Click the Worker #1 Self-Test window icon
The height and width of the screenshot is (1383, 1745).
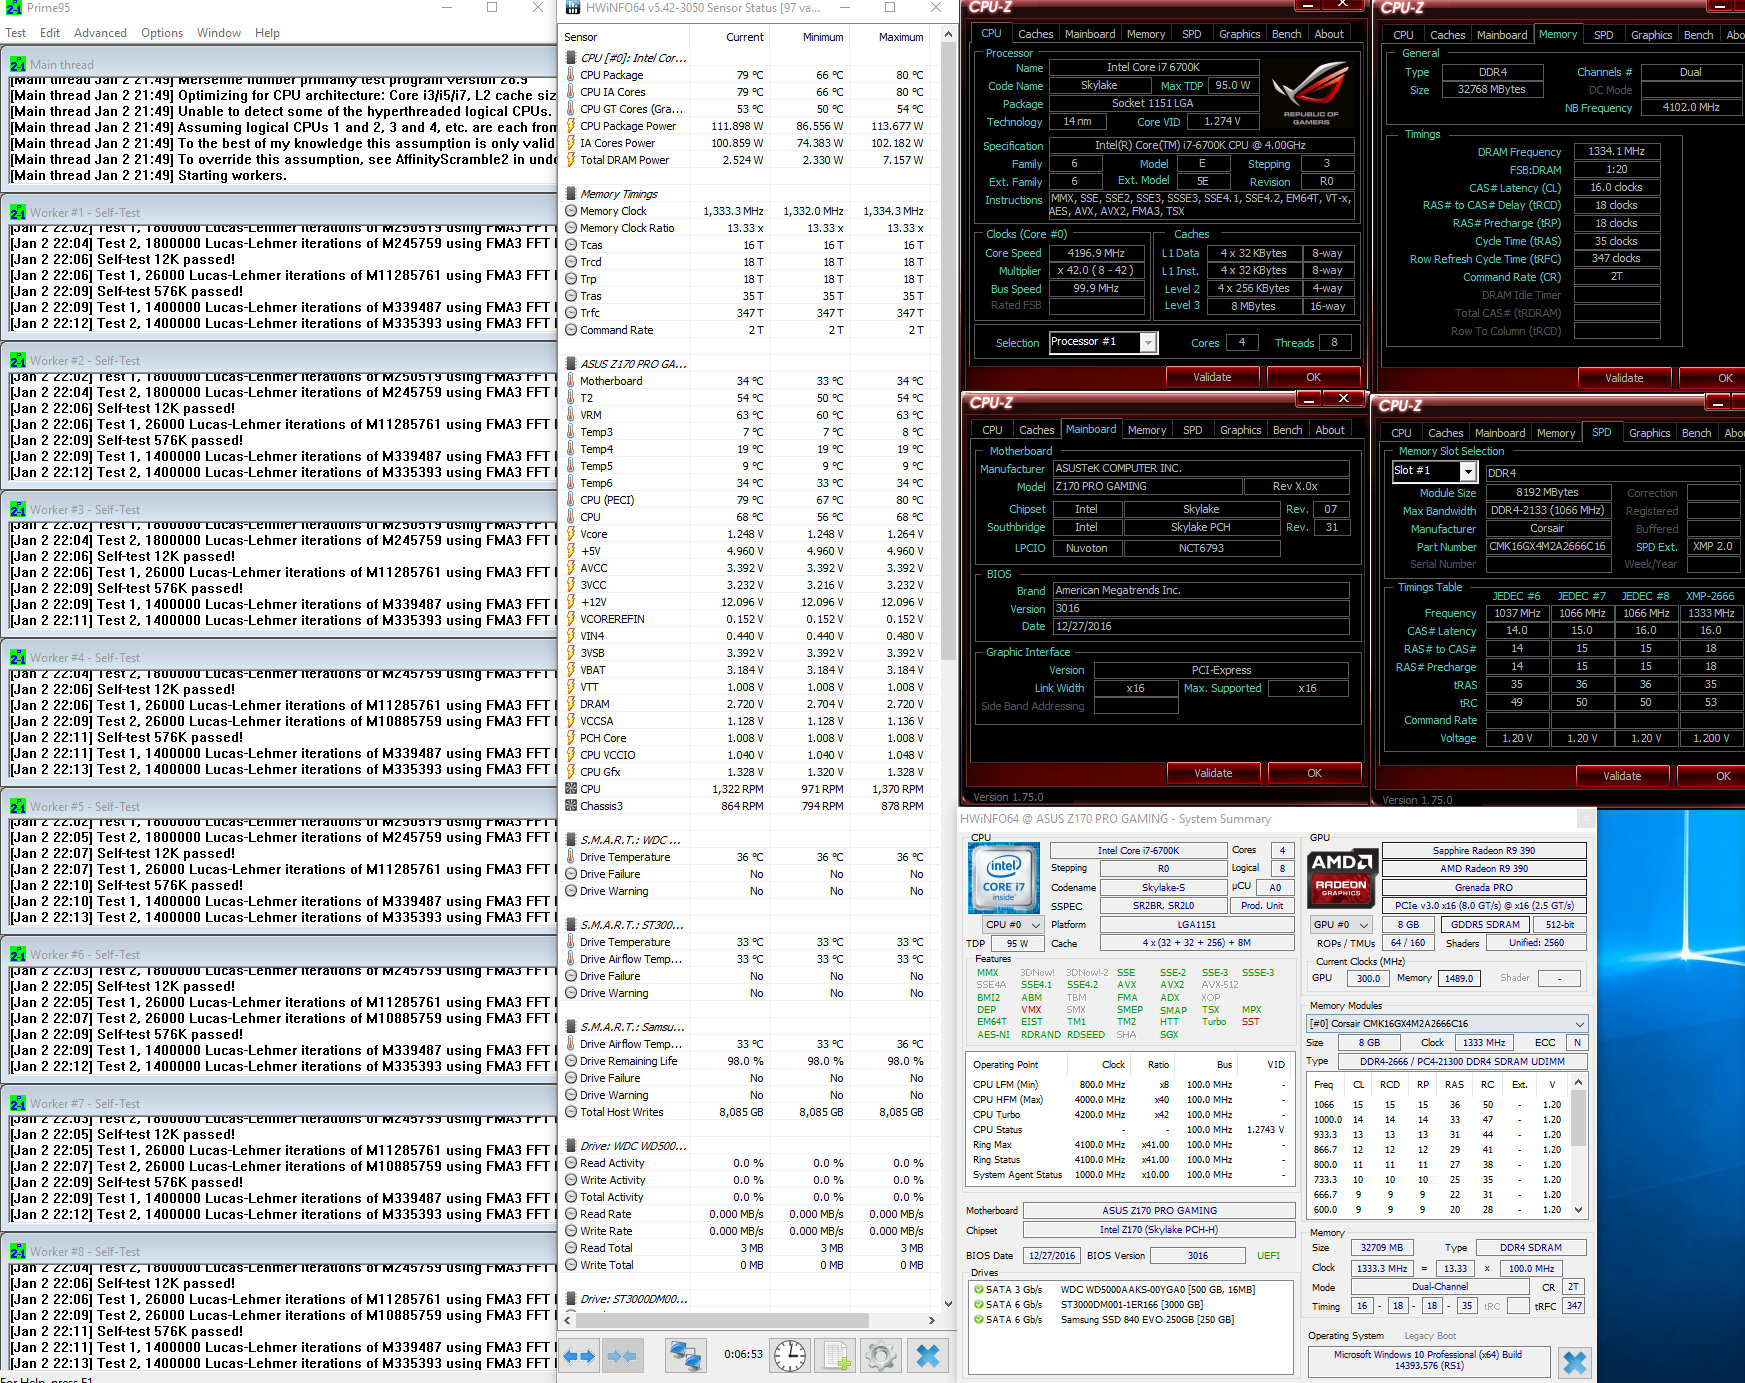(x=18, y=212)
